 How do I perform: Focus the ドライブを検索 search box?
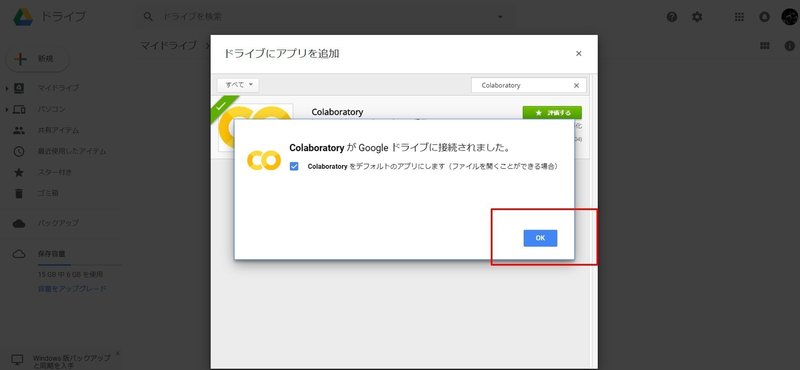[x=327, y=17]
